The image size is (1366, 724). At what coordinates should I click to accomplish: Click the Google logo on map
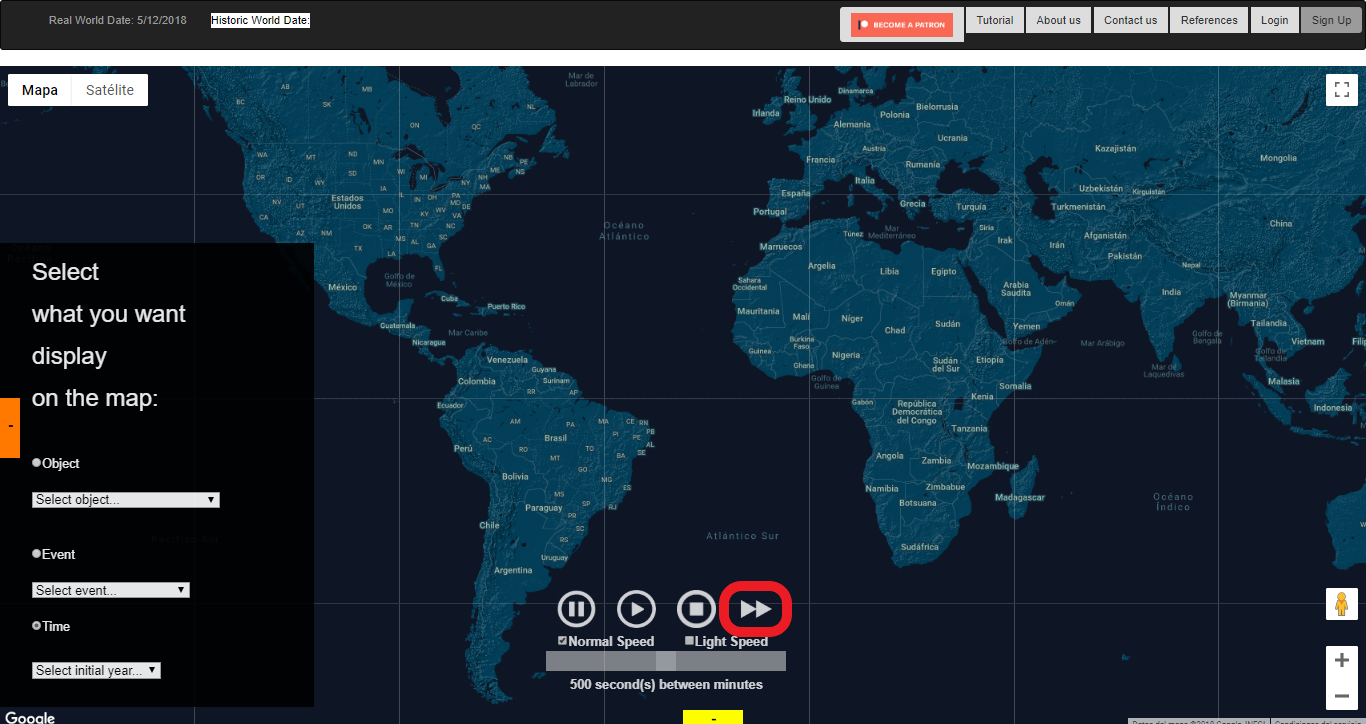click(x=30, y=717)
